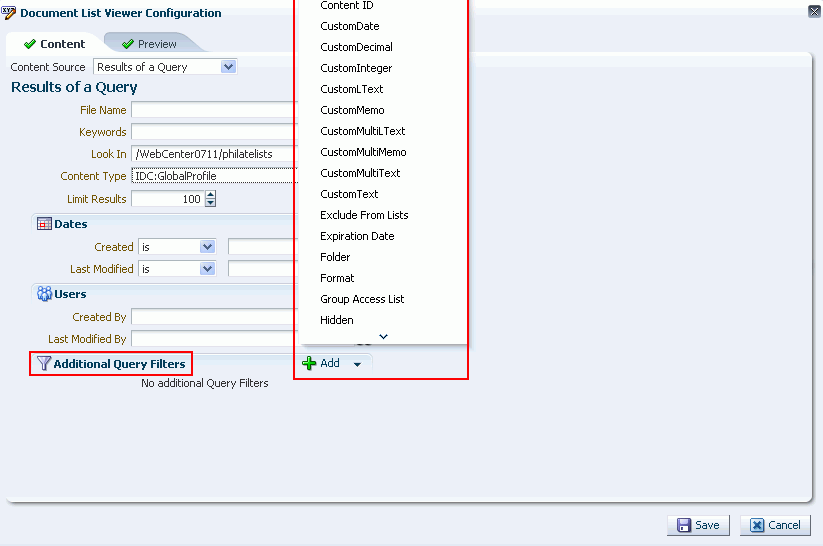This screenshot has height=546, width=823.
Task: Click the Results of a Query heading
Action: [74, 87]
